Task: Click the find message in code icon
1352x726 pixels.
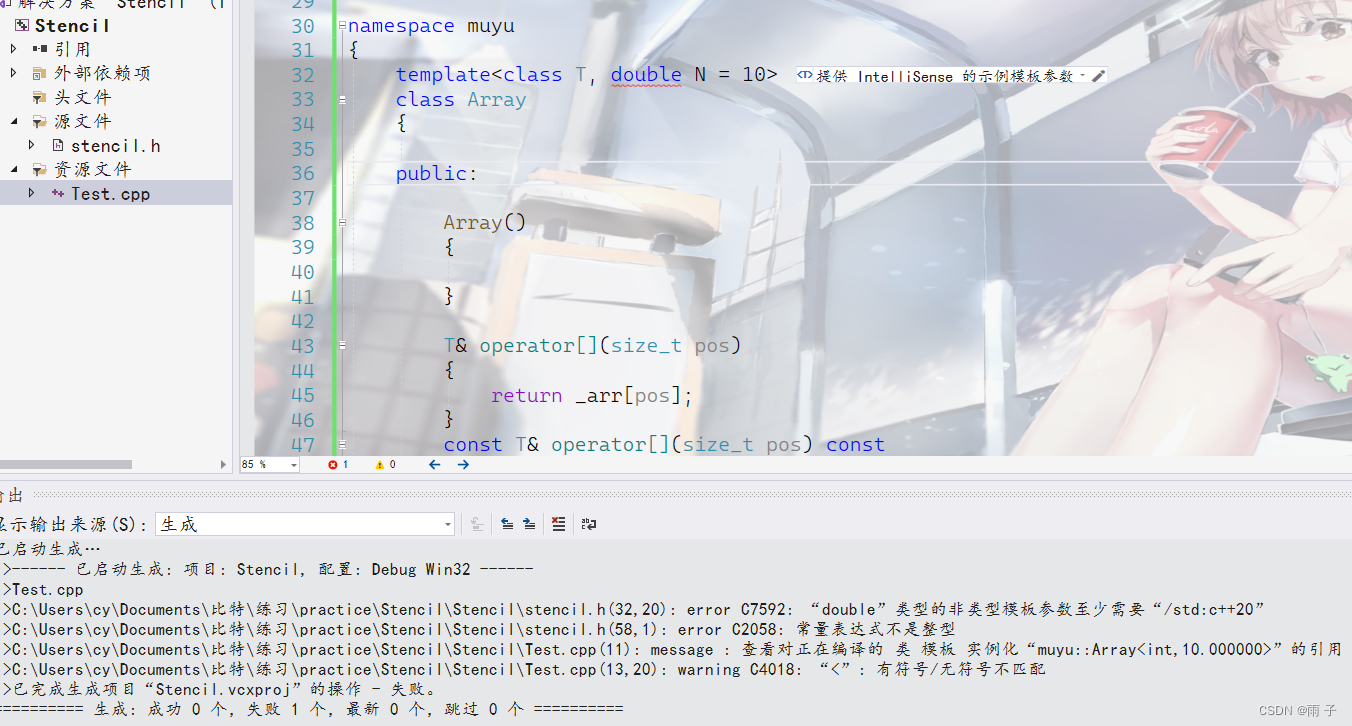Action: pos(478,524)
